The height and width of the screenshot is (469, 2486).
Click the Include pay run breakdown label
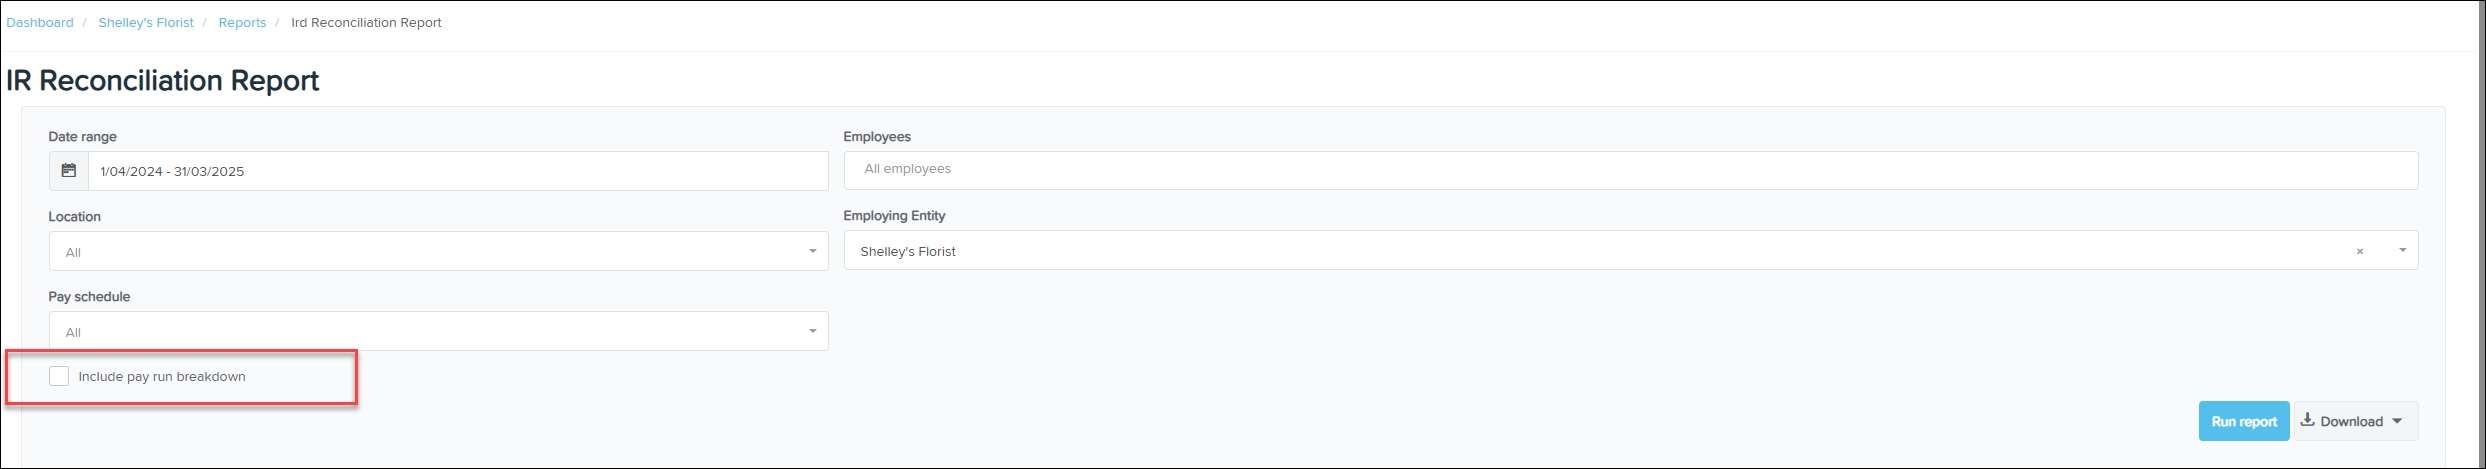[x=162, y=377]
